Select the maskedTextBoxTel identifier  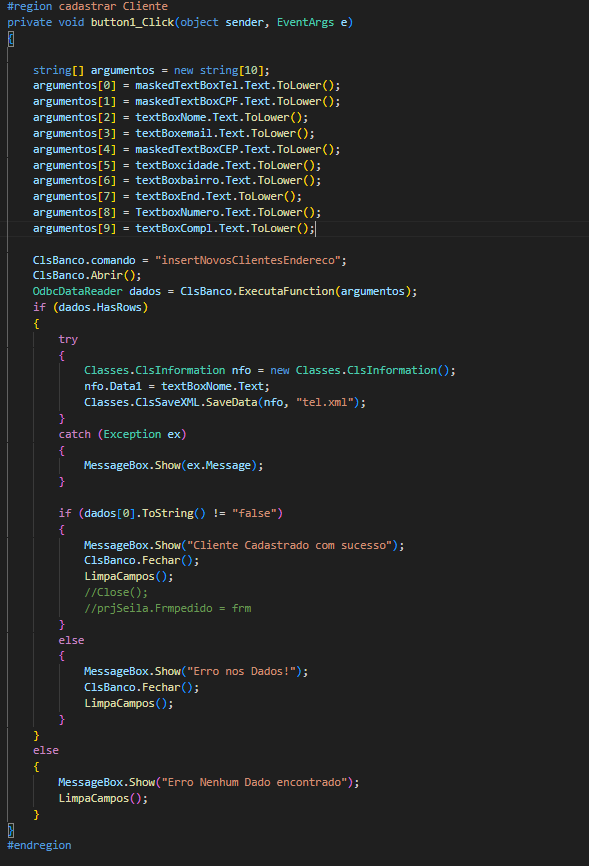(187, 86)
